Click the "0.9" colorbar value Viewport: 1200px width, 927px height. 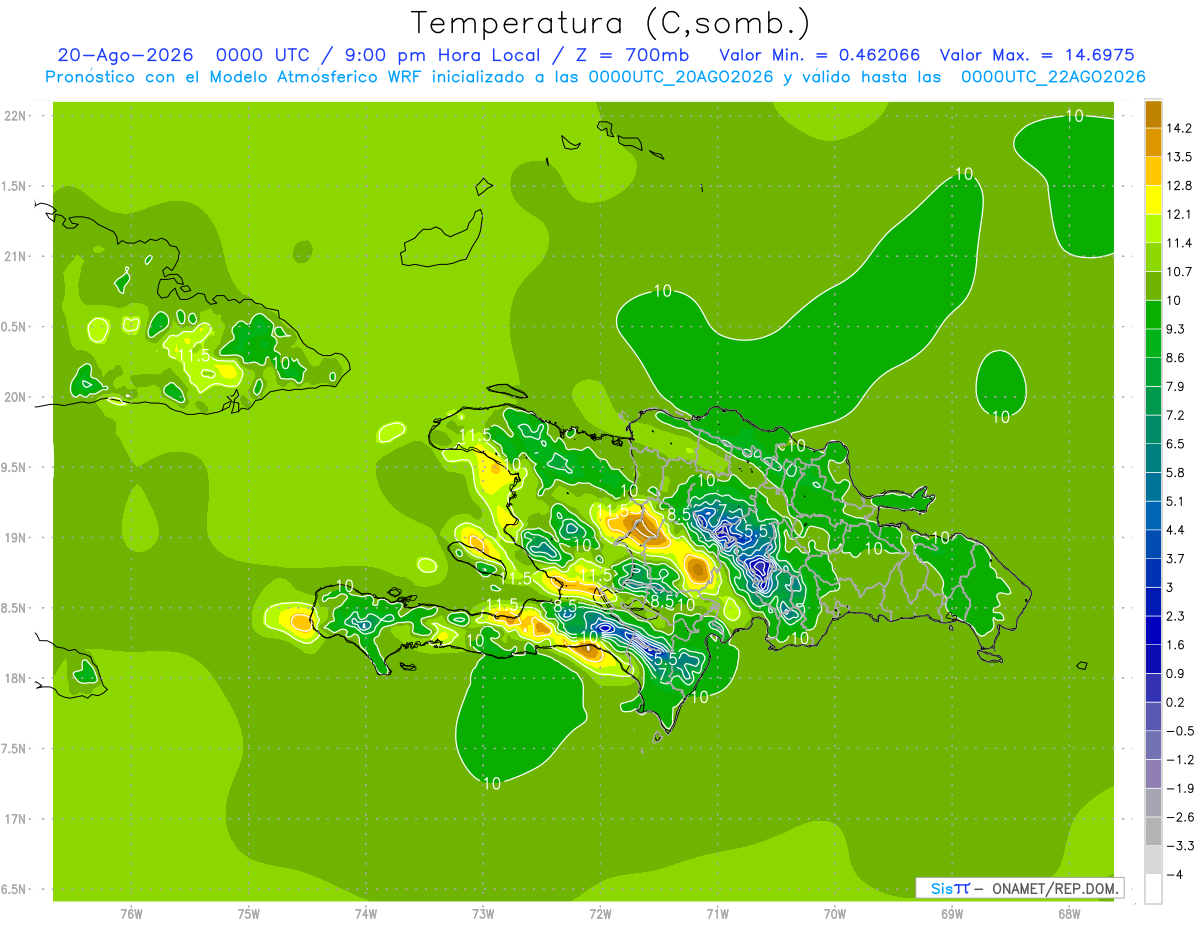1175,673
